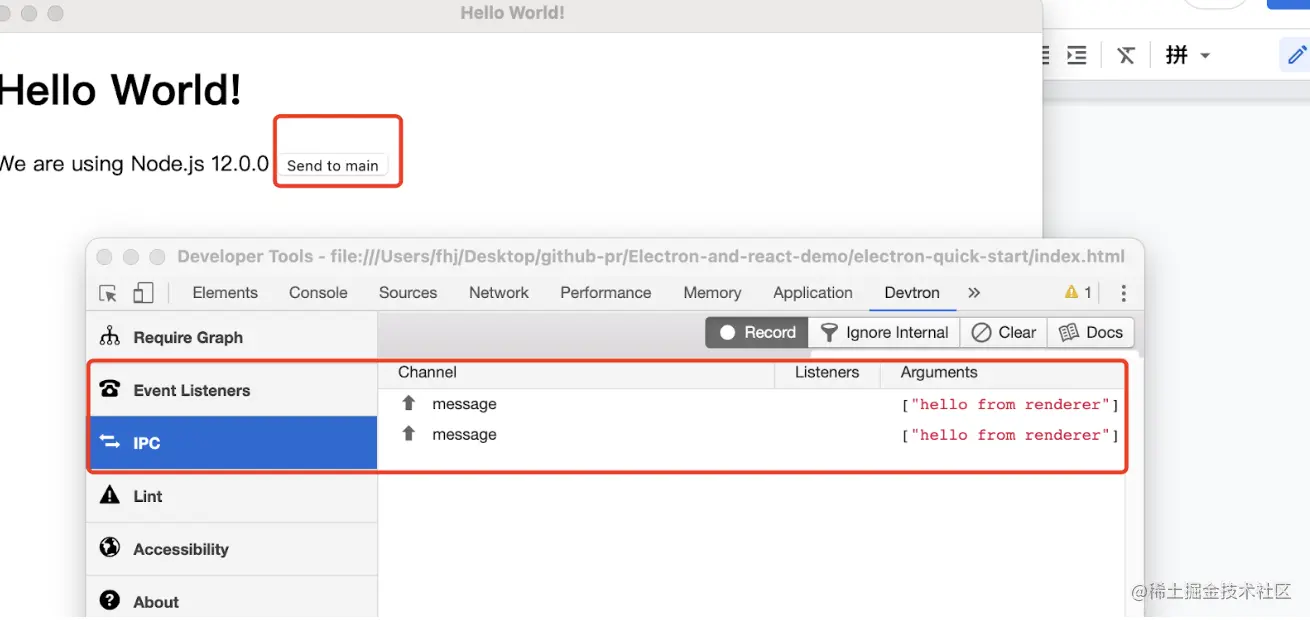This screenshot has height=620, width=1310.
Task: Select IPC in Devtron sidebar
Action: 232,443
